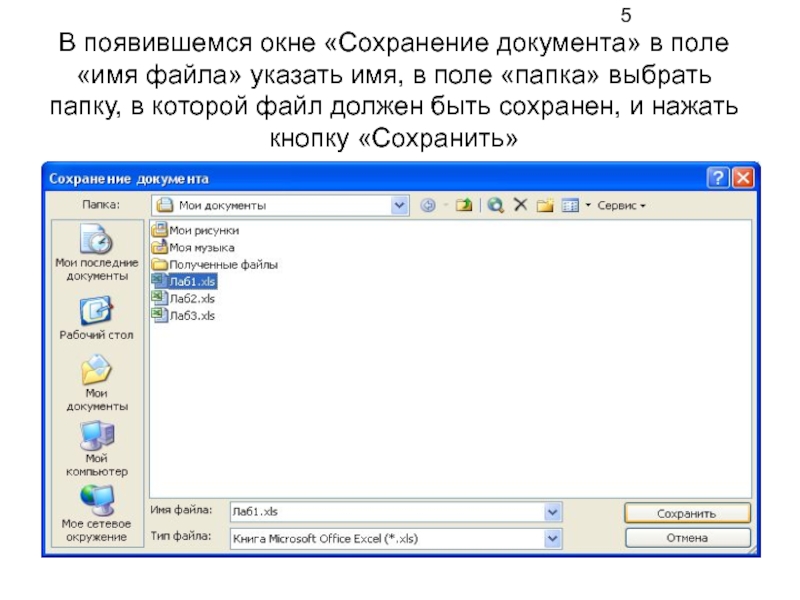
Task: Click the Сохранить button
Action: tap(687, 513)
